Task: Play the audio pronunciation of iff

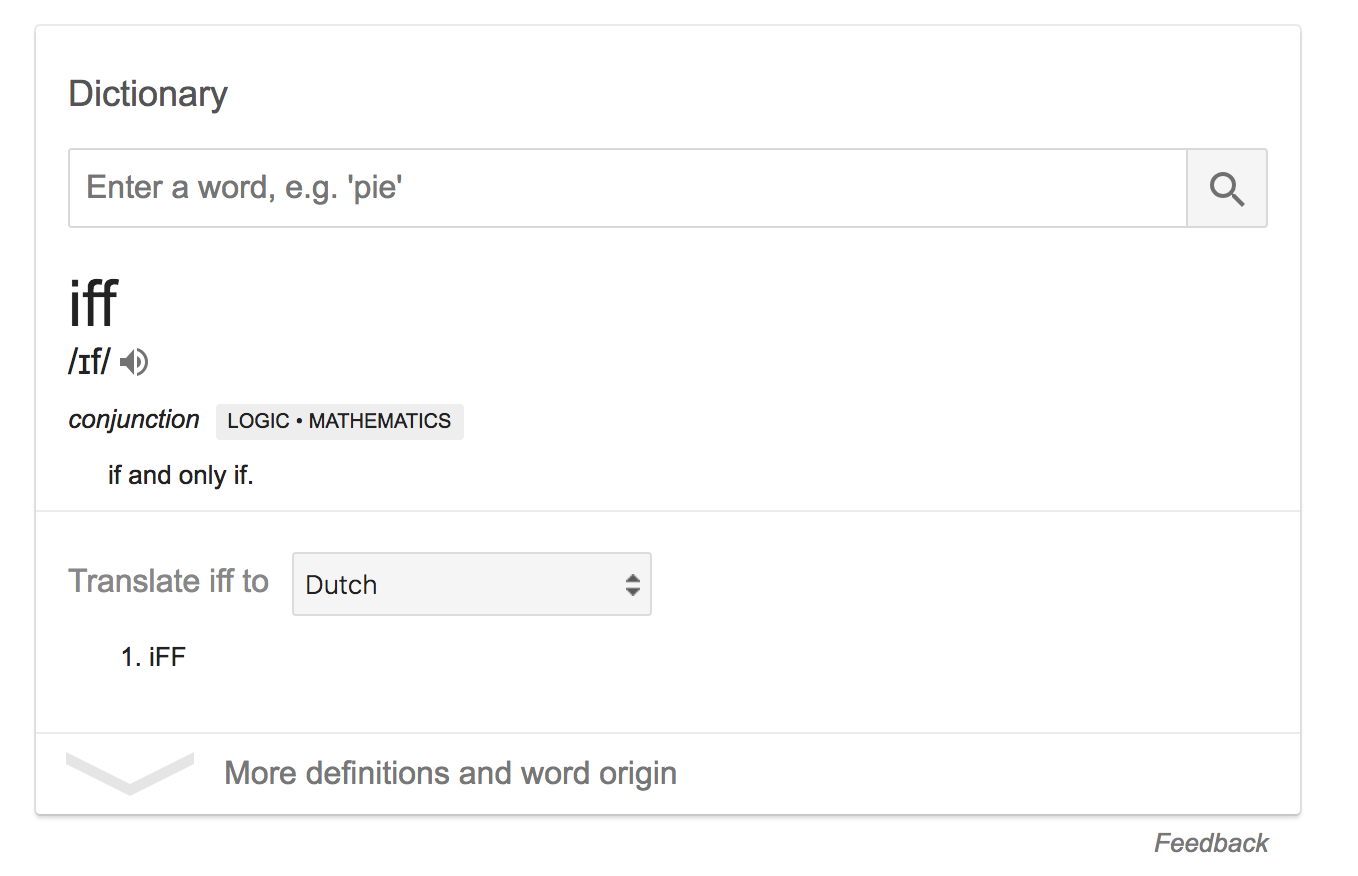Action: tap(134, 362)
